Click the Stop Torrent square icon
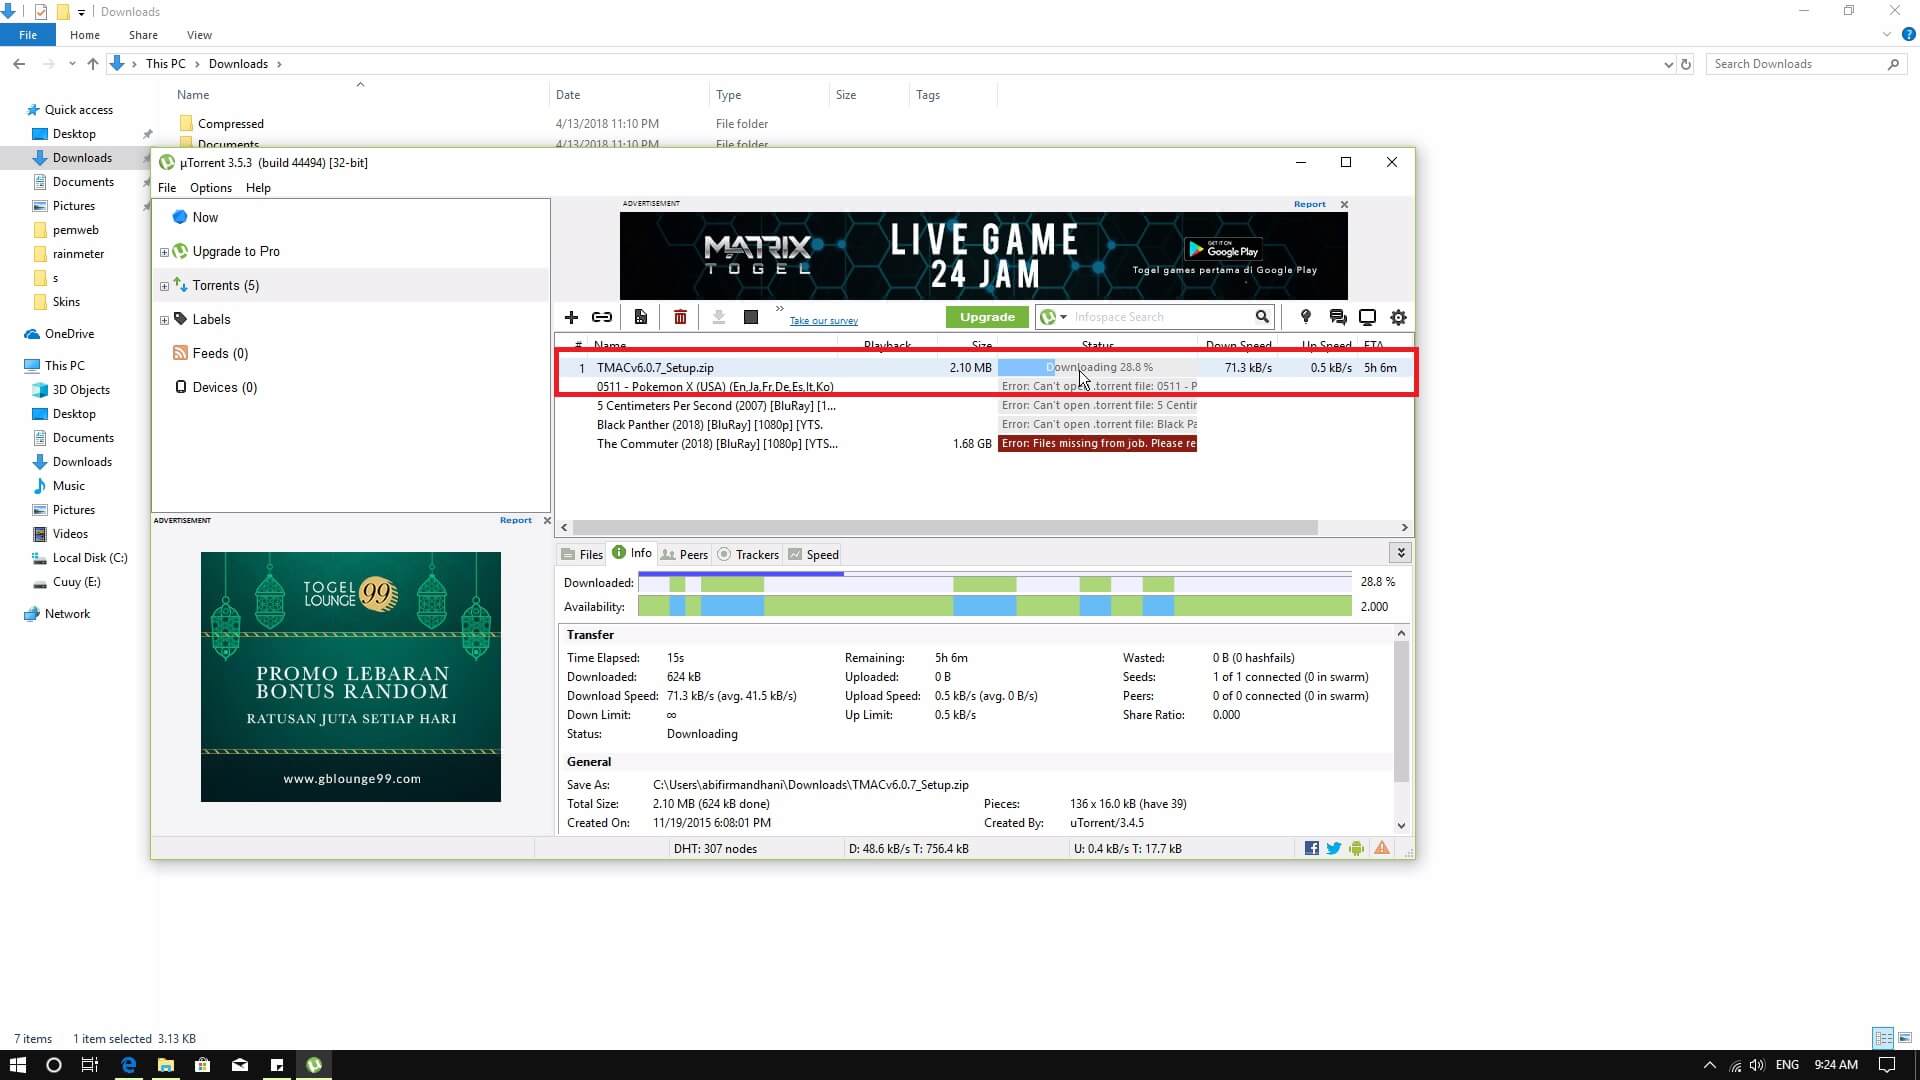Viewport: 1920px width, 1080px height. click(x=751, y=317)
